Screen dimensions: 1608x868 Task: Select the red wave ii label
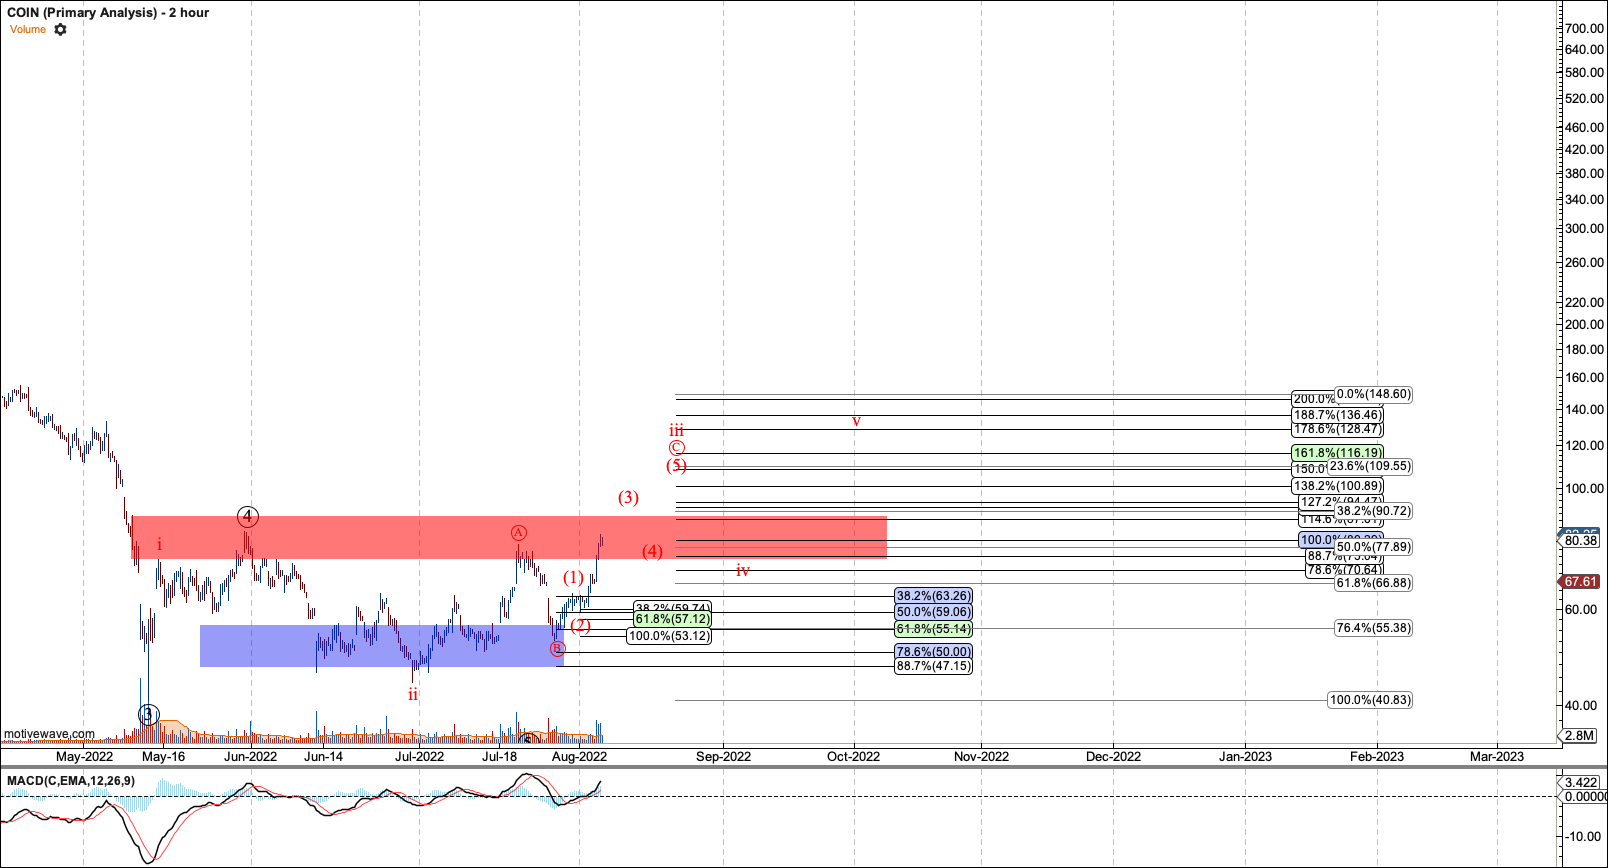pyautogui.click(x=413, y=694)
